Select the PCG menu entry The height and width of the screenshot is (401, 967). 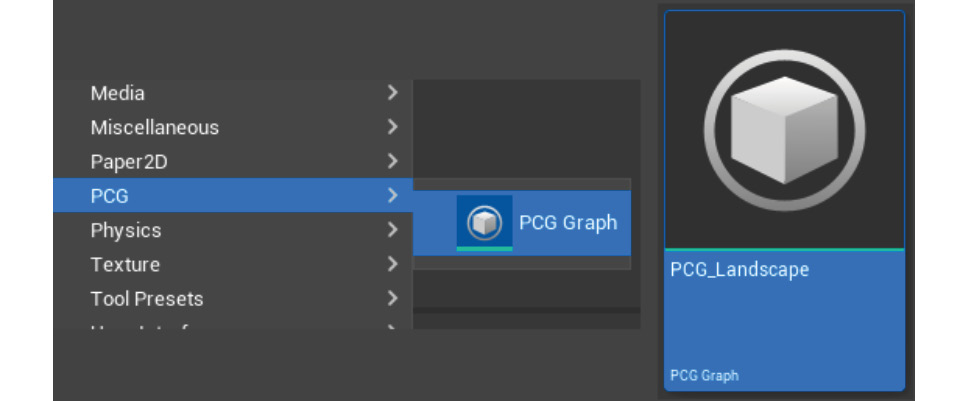point(233,196)
